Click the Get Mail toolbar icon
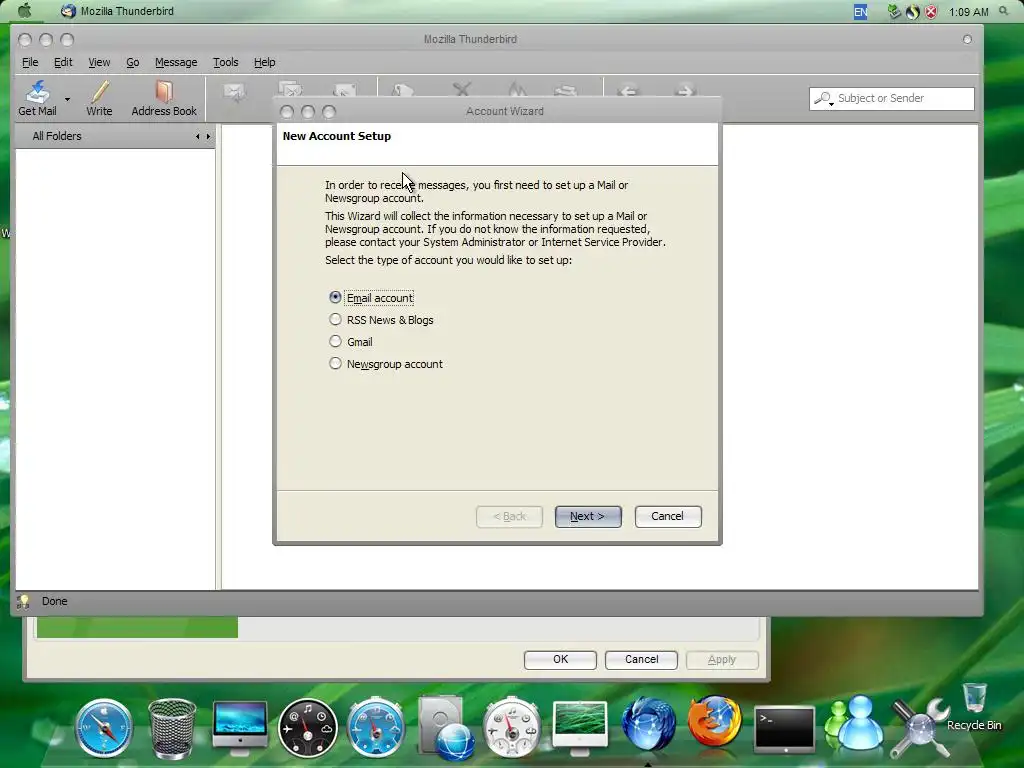Image resolution: width=1024 pixels, height=768 pixels. [x=37, y=91]
